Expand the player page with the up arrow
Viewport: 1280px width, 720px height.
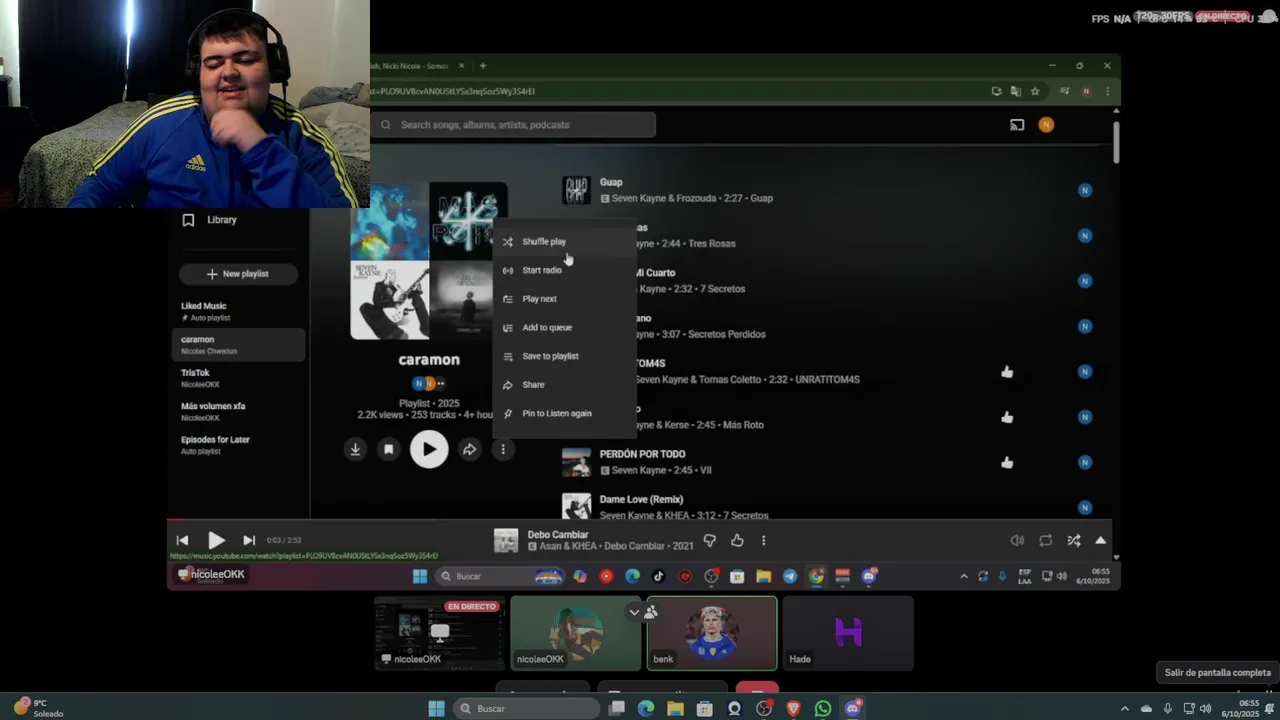point(1100,541)
